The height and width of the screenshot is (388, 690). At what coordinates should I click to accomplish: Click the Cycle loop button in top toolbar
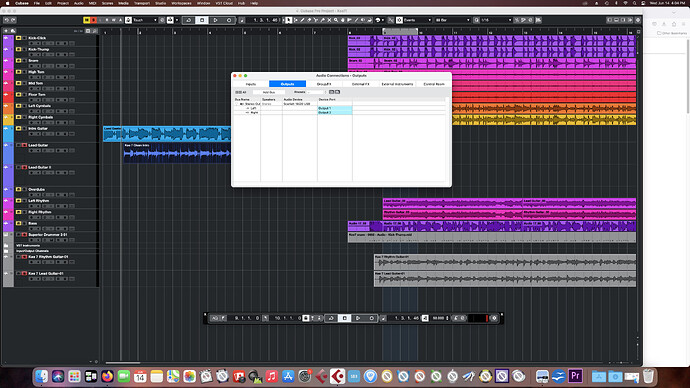click(x=188, y=20)
